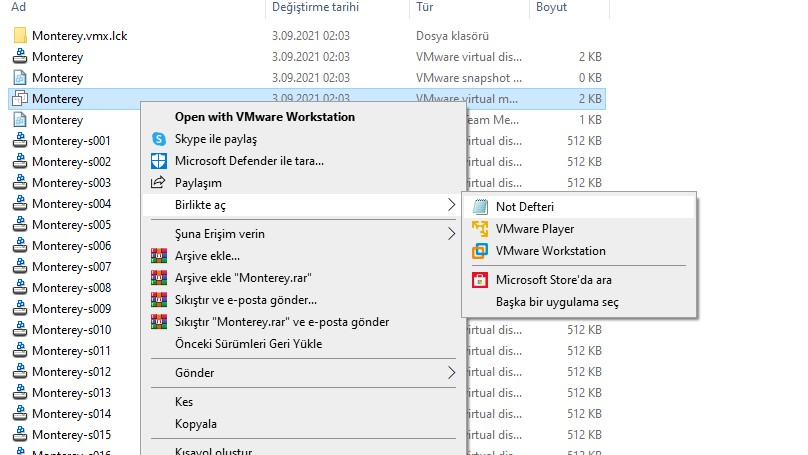
Task: Open with VMware Player
Action: pos(535,229)
